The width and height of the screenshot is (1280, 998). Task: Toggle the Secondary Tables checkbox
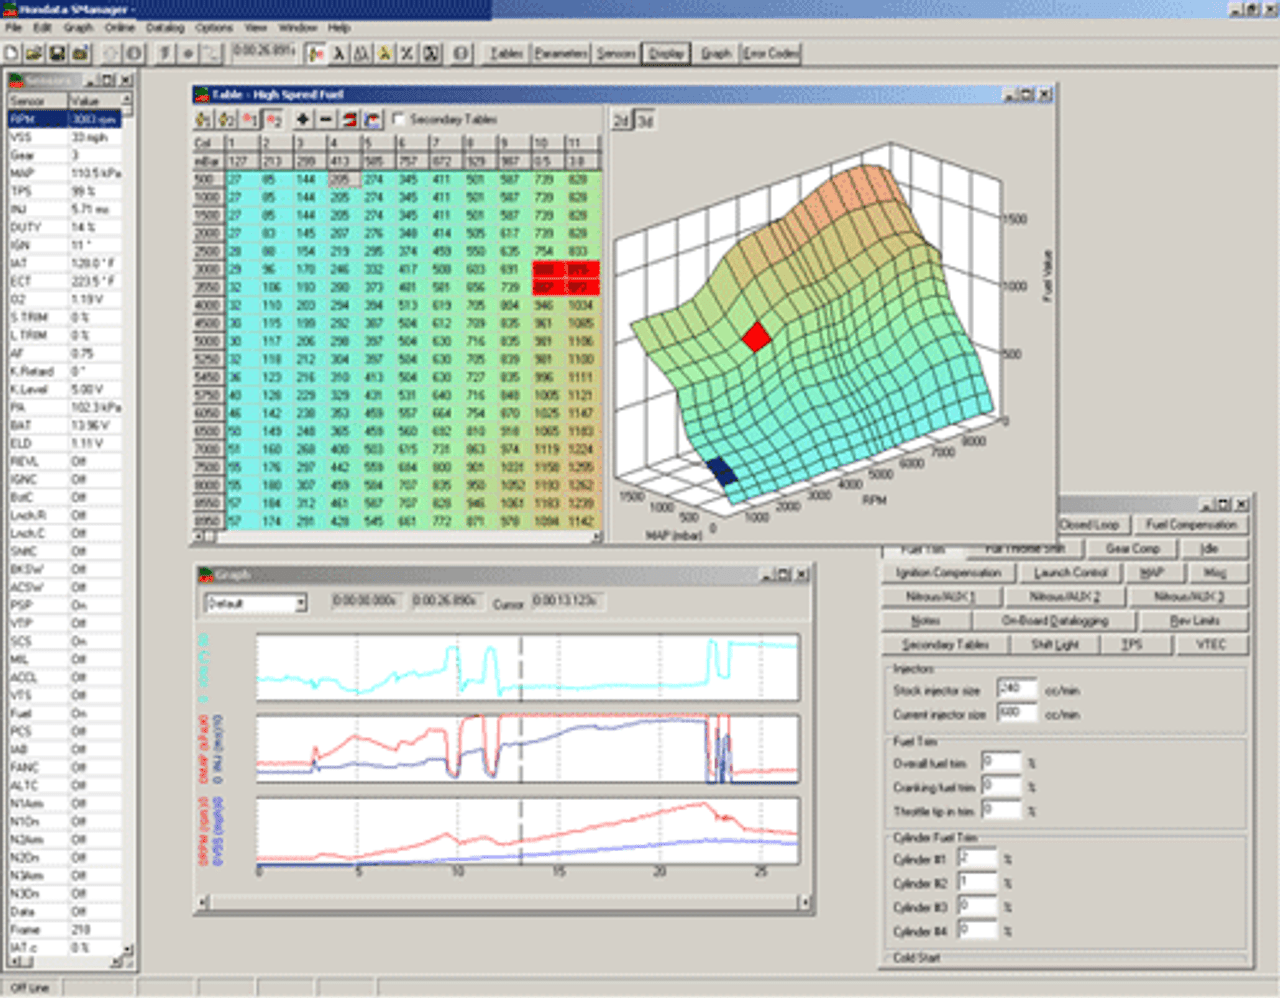pos(399,119)
